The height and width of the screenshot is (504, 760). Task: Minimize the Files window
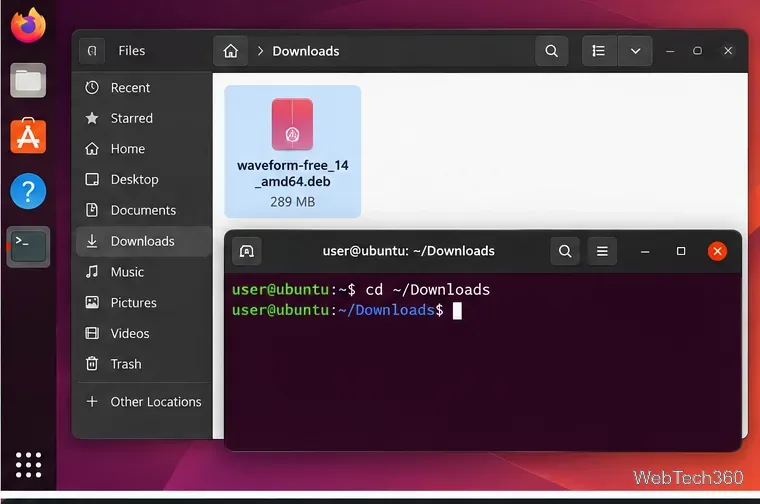(670, 51)
